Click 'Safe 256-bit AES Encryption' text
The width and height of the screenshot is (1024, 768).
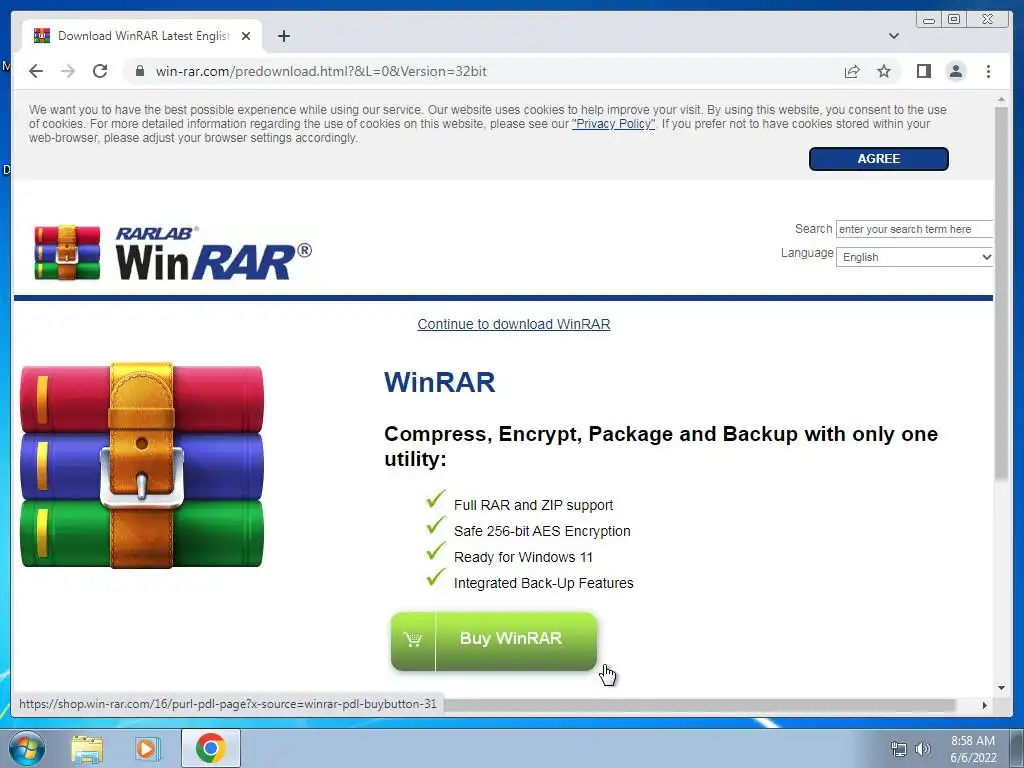point(542,531)
